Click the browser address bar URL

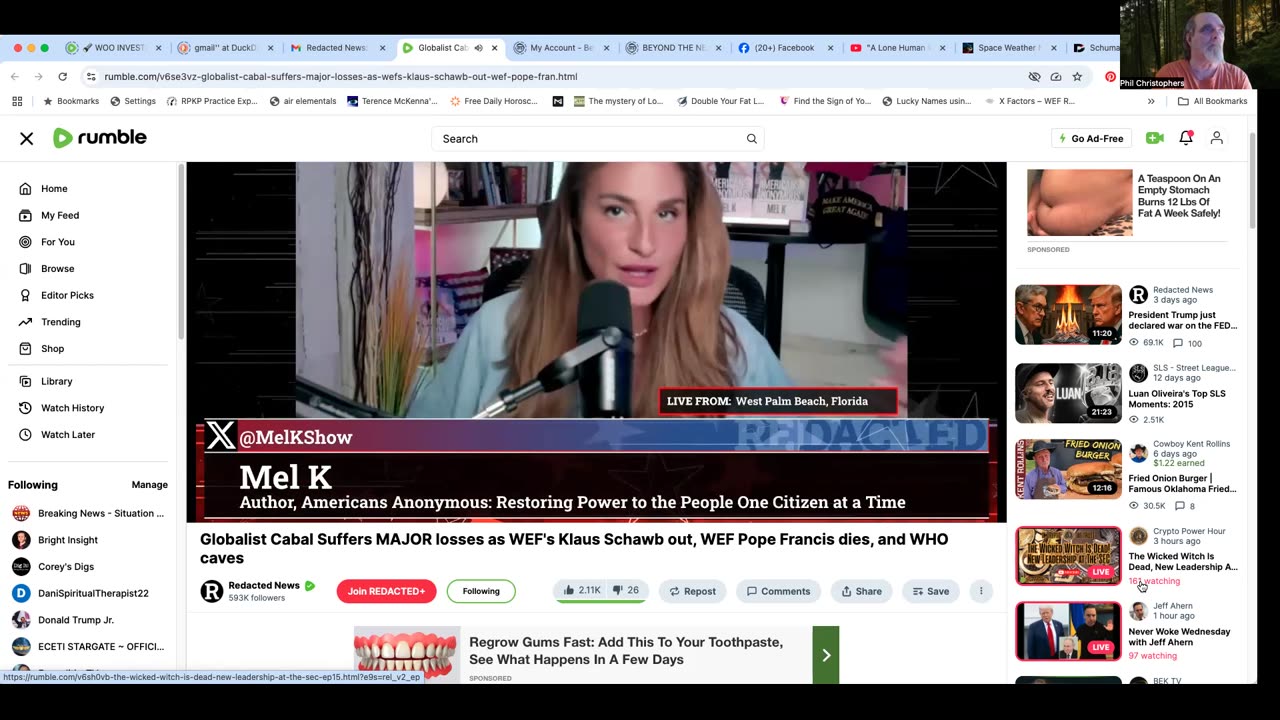[x=340, y=76]
